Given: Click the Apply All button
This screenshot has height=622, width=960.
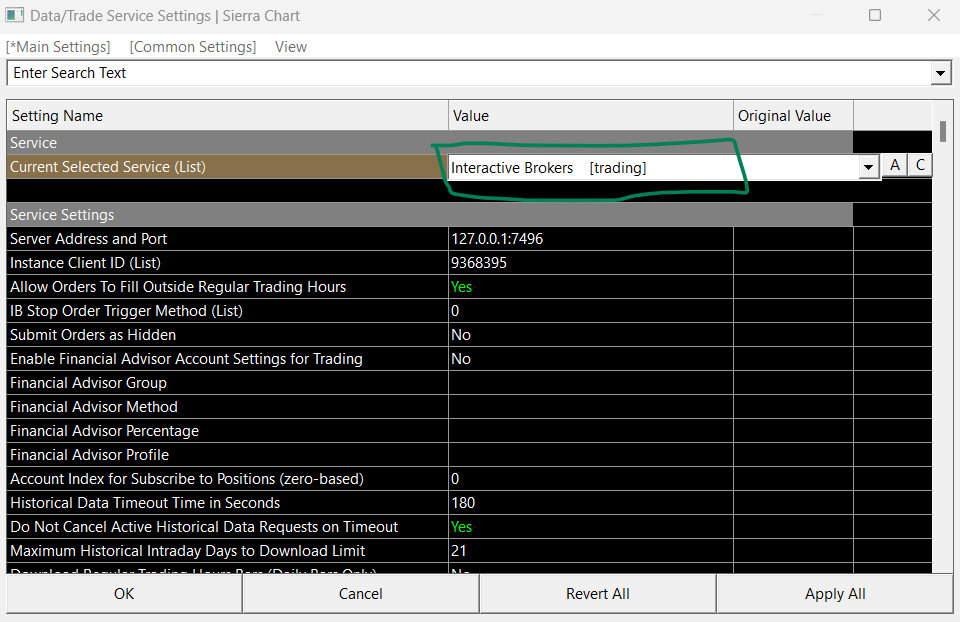Looking at the screenshot, I should tap(835, 594).
